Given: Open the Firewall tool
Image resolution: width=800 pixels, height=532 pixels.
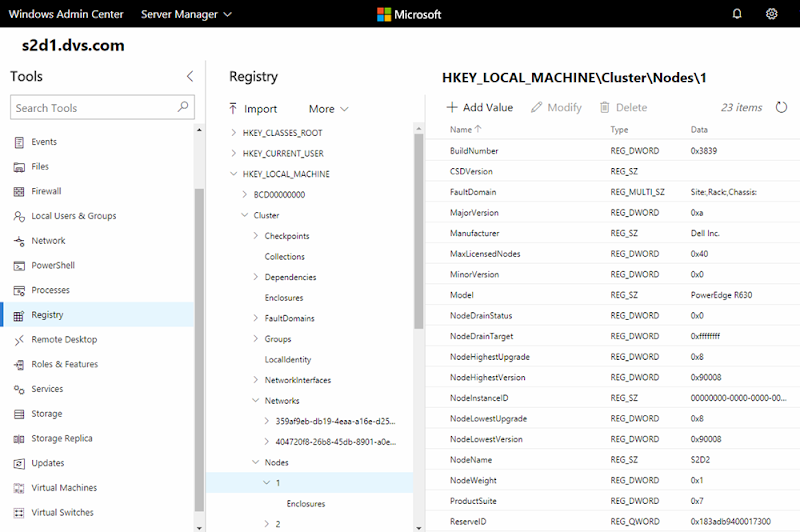Looking at the screenshot, I should click(98, 192).
